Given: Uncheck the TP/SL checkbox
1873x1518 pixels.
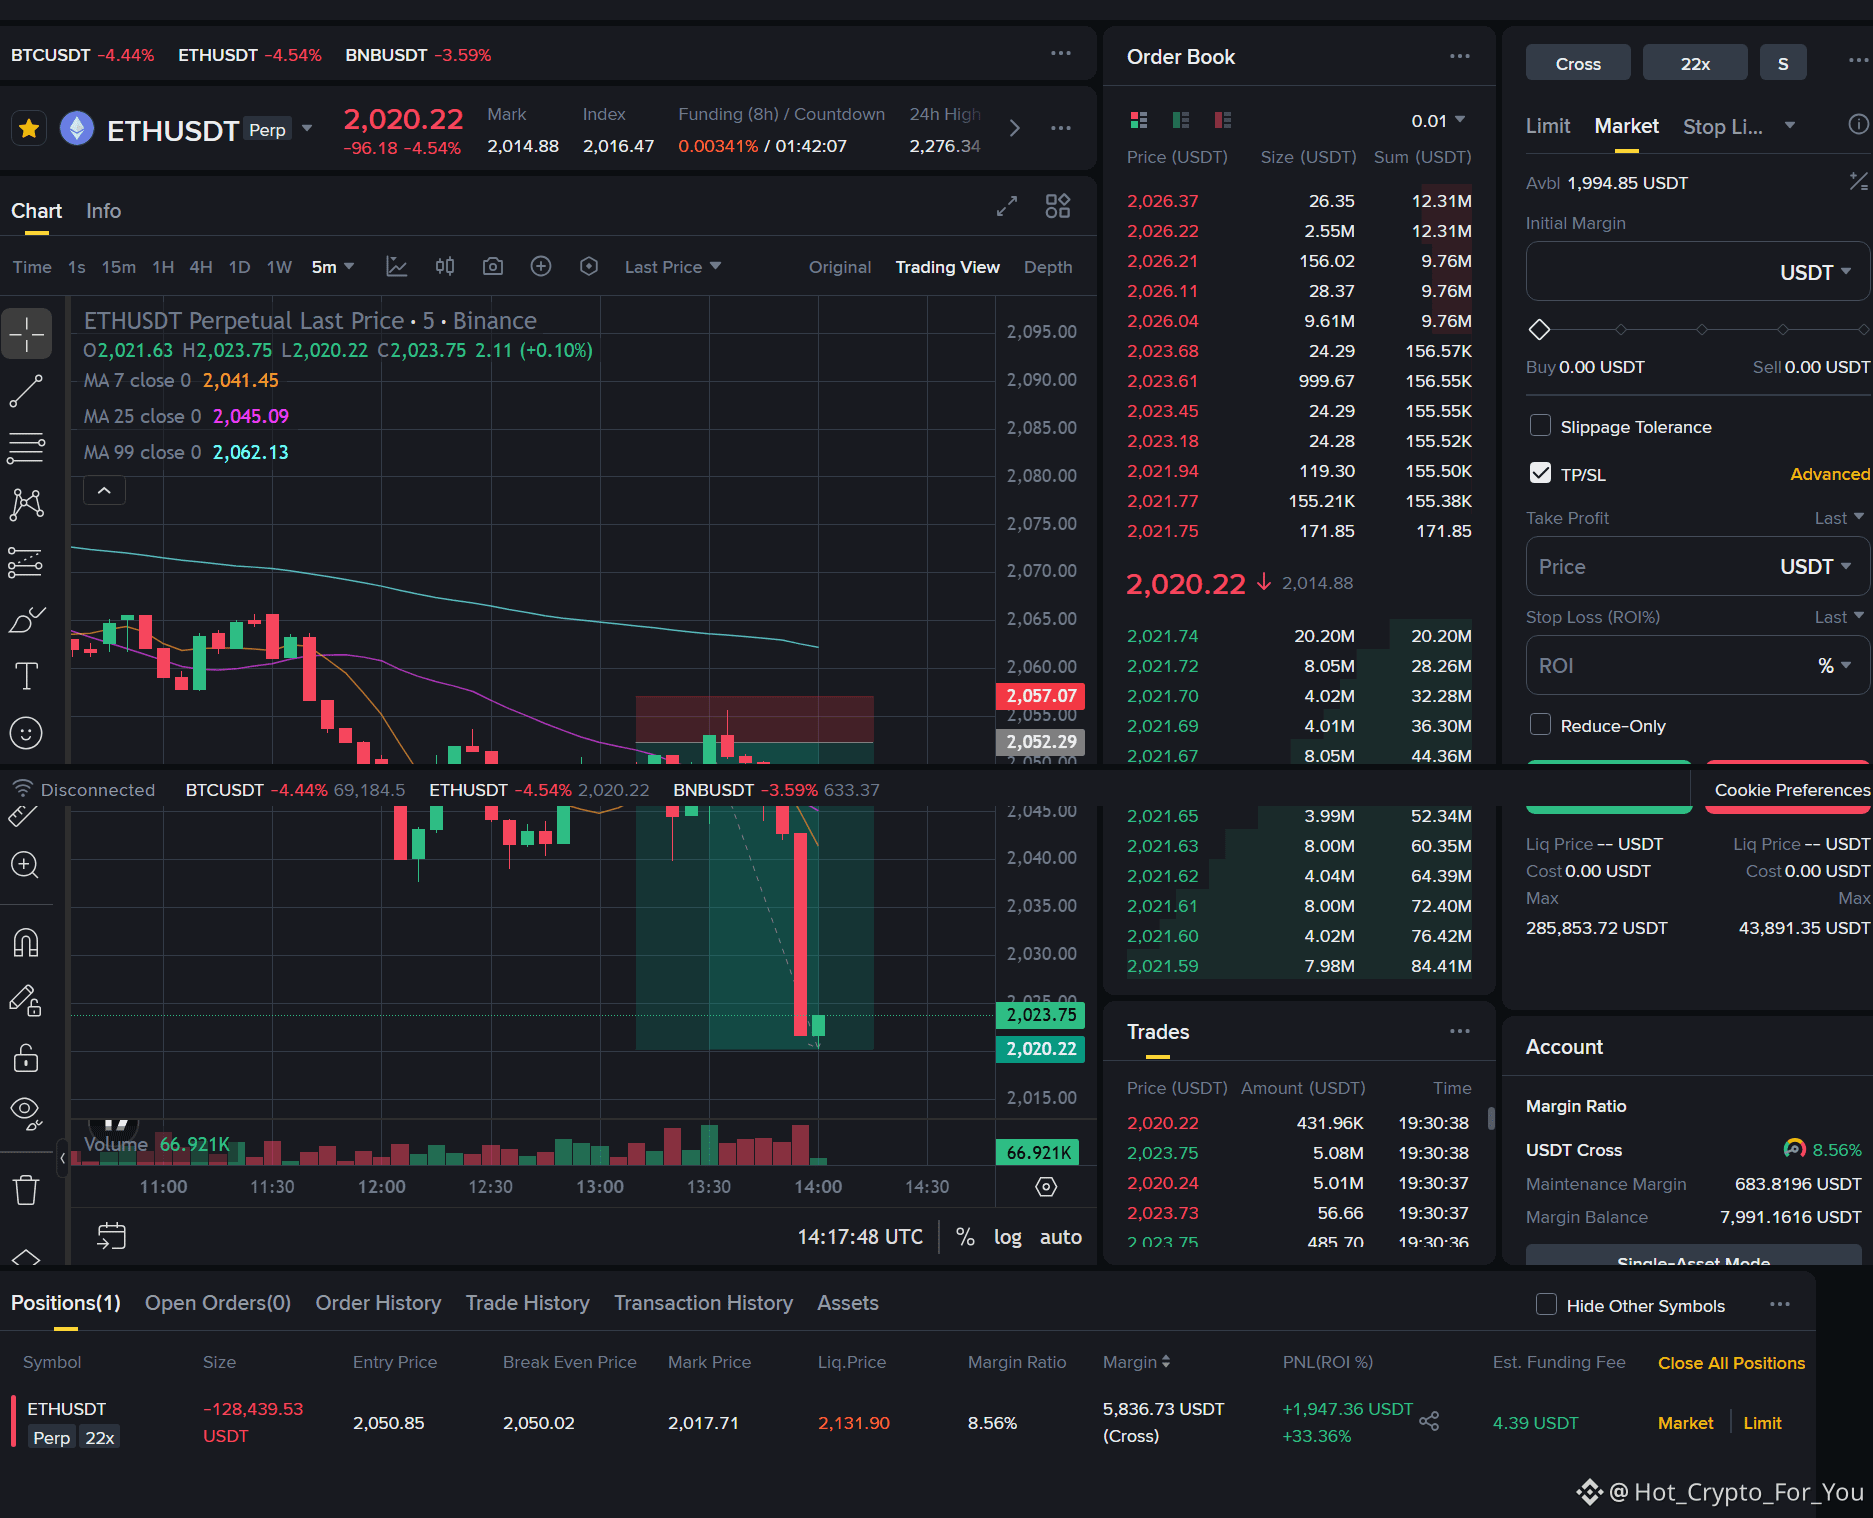Looking at the screenshot, I should coord(1541,473).
